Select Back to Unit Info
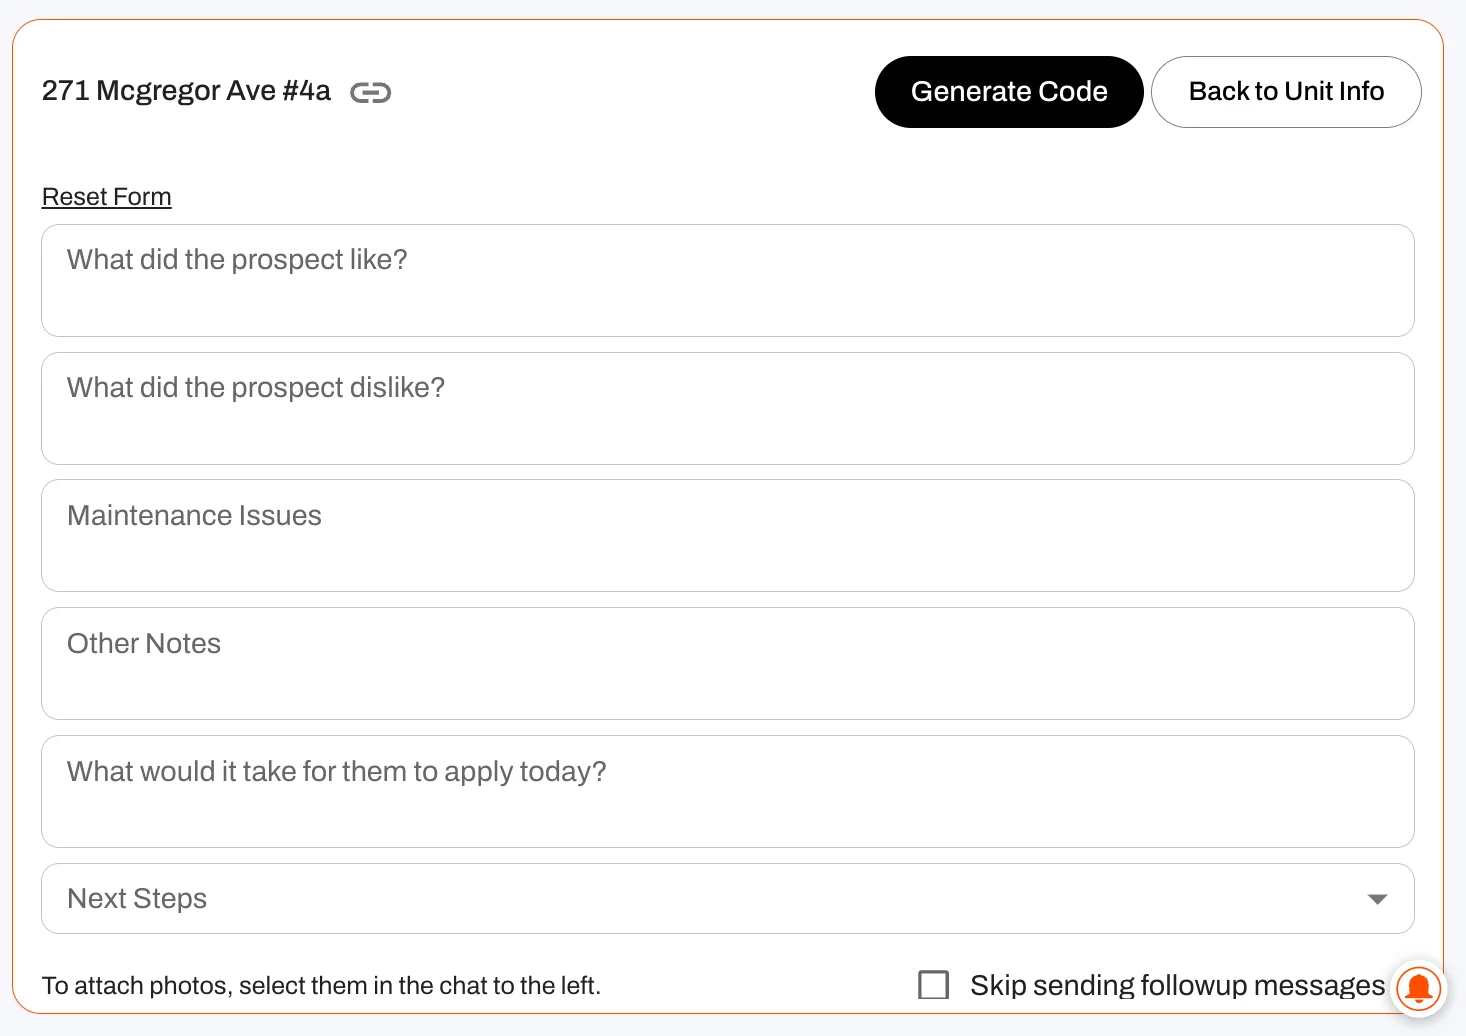 pyautogui.click(x=1286, y=92)
